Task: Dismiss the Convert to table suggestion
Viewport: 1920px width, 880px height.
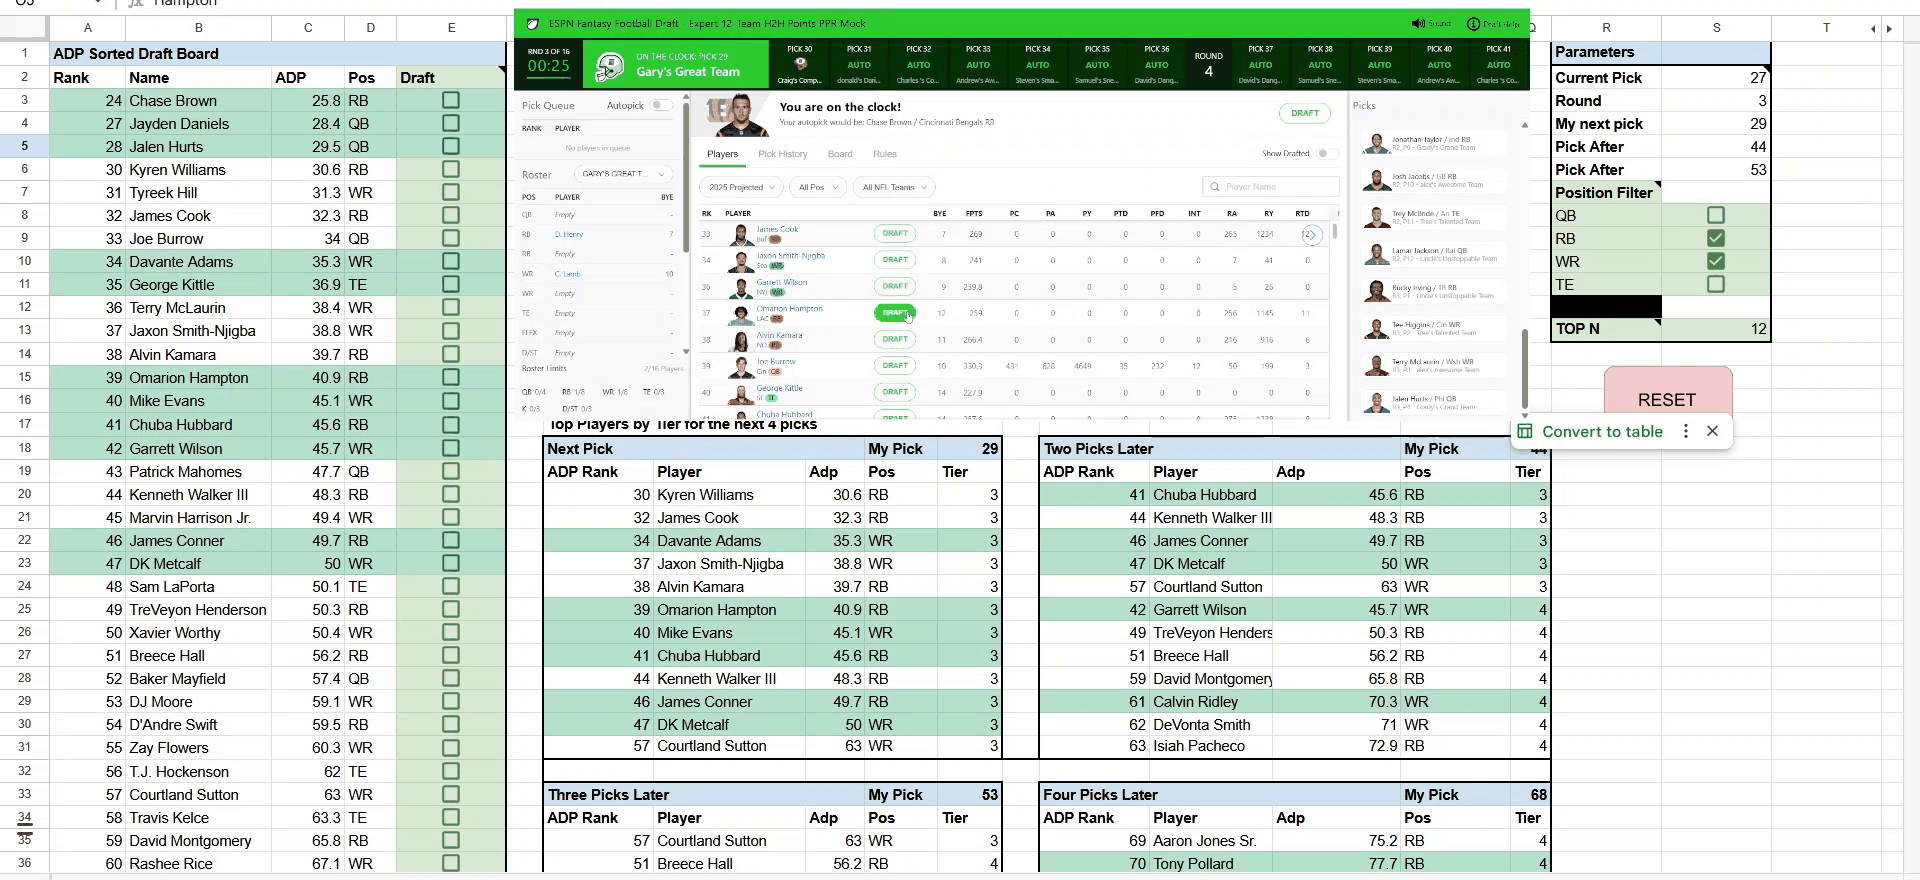Action: (1713, 431)
